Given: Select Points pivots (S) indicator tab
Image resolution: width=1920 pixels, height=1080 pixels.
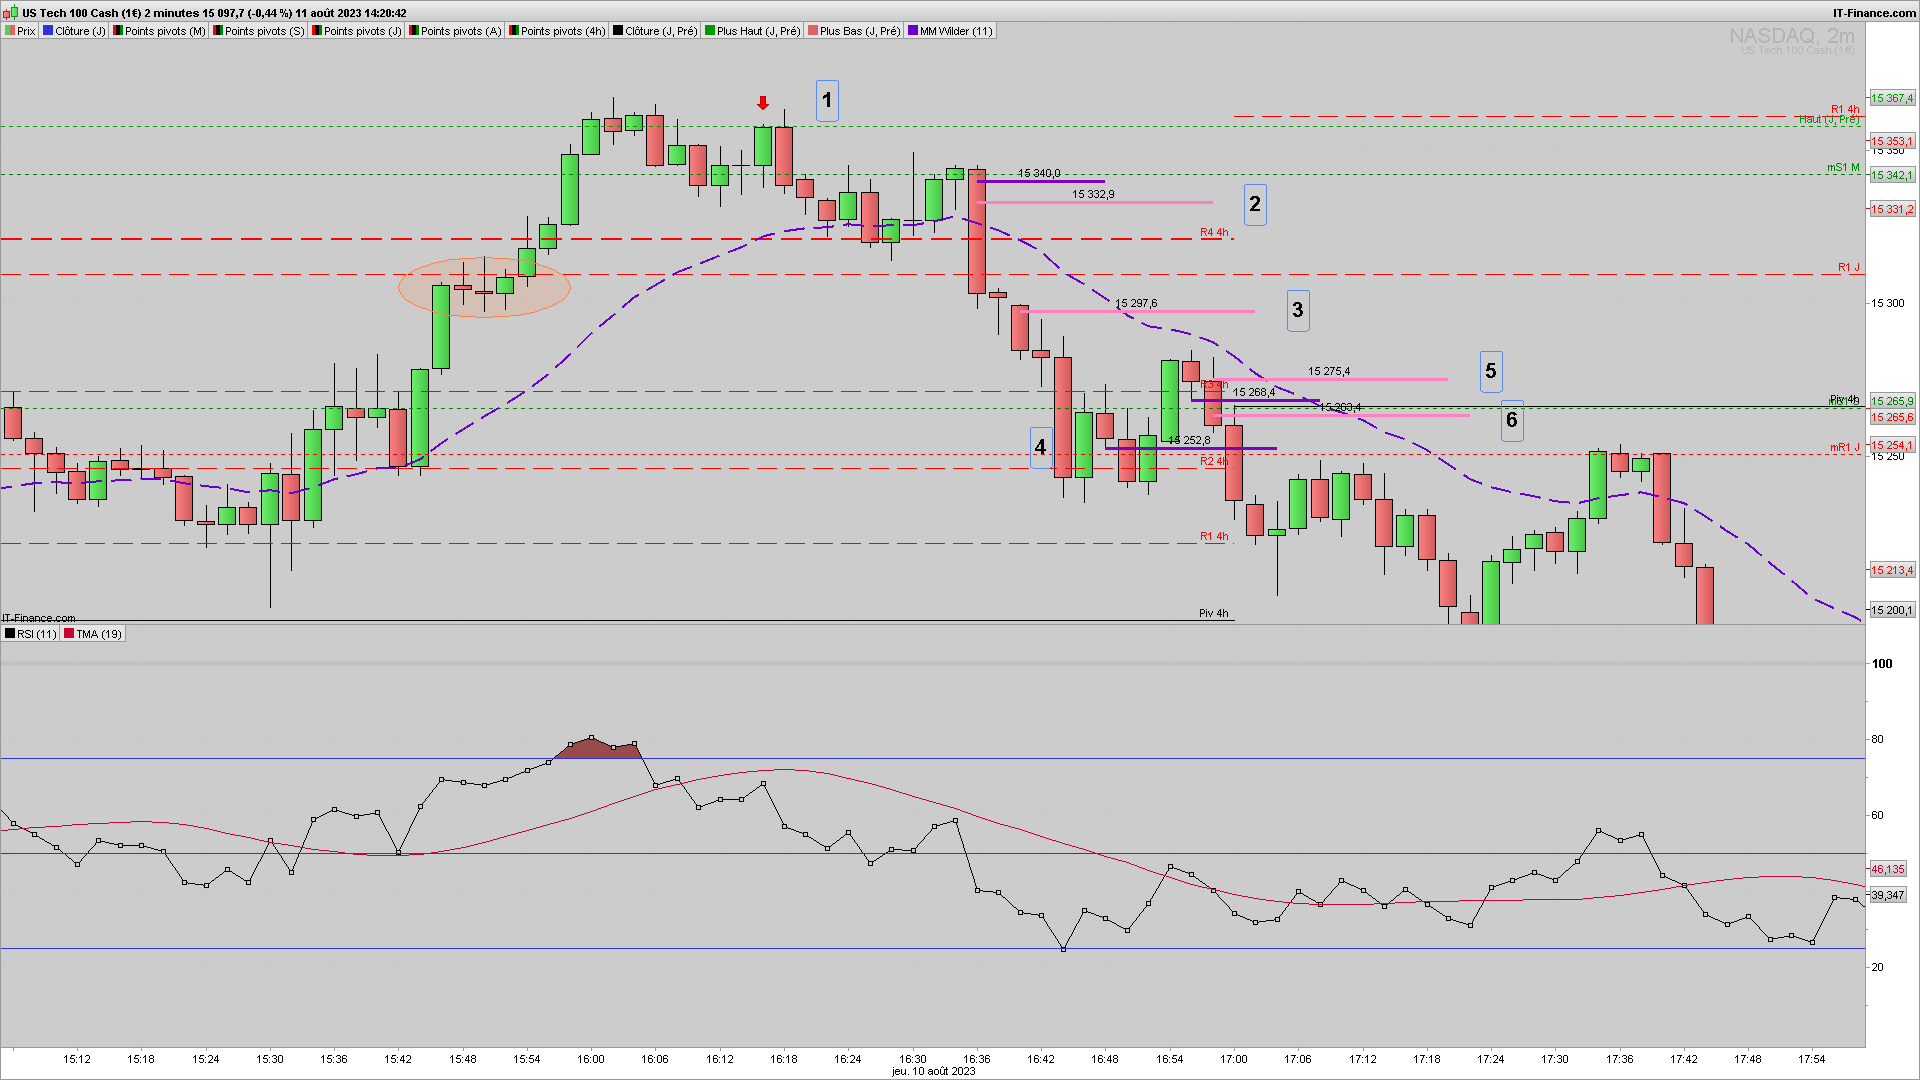Looking at the screenshot, I should (264, 31).
